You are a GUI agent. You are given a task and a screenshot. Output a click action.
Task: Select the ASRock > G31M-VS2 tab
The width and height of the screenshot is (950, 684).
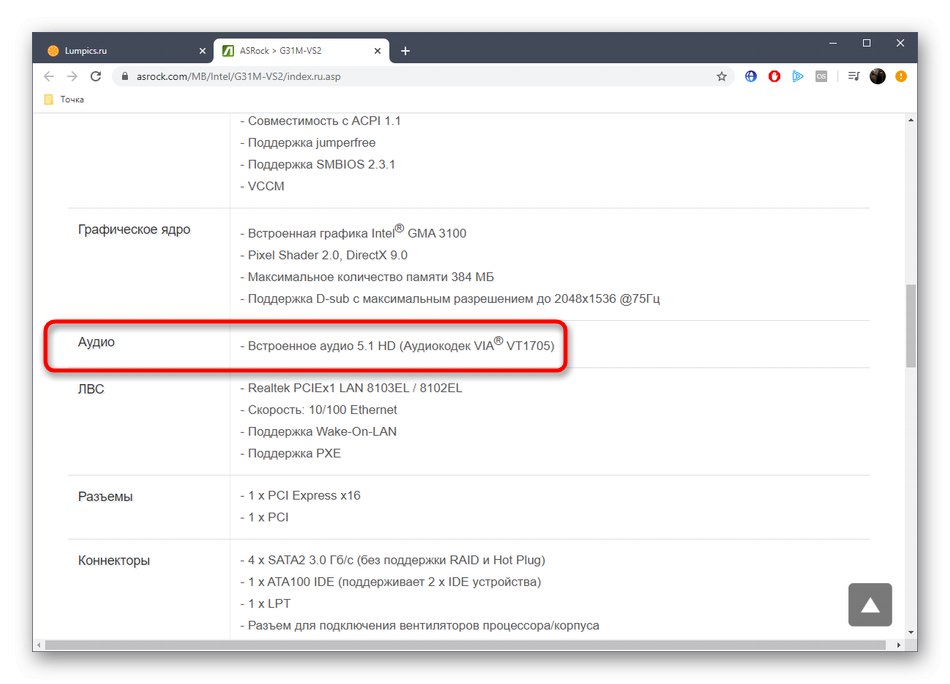click(301, 51)
